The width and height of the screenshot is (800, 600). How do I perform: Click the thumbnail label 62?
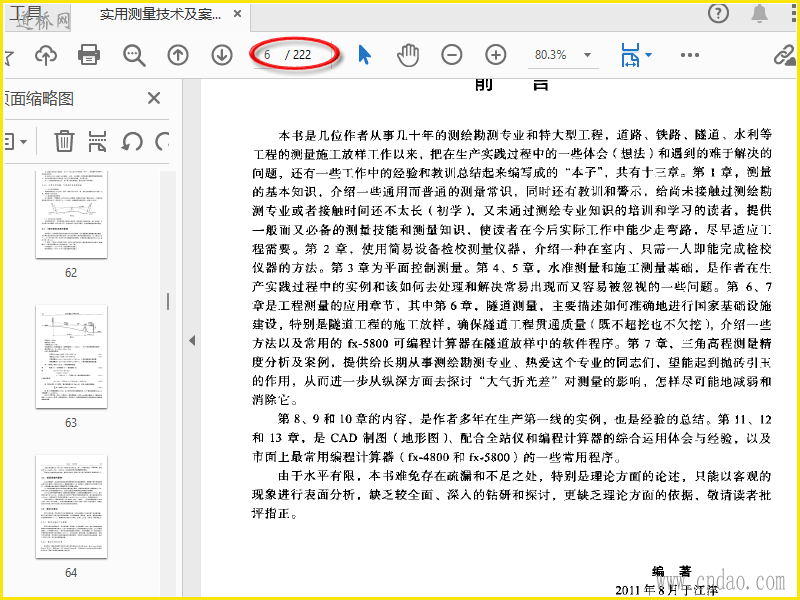(x=71, y=272)
